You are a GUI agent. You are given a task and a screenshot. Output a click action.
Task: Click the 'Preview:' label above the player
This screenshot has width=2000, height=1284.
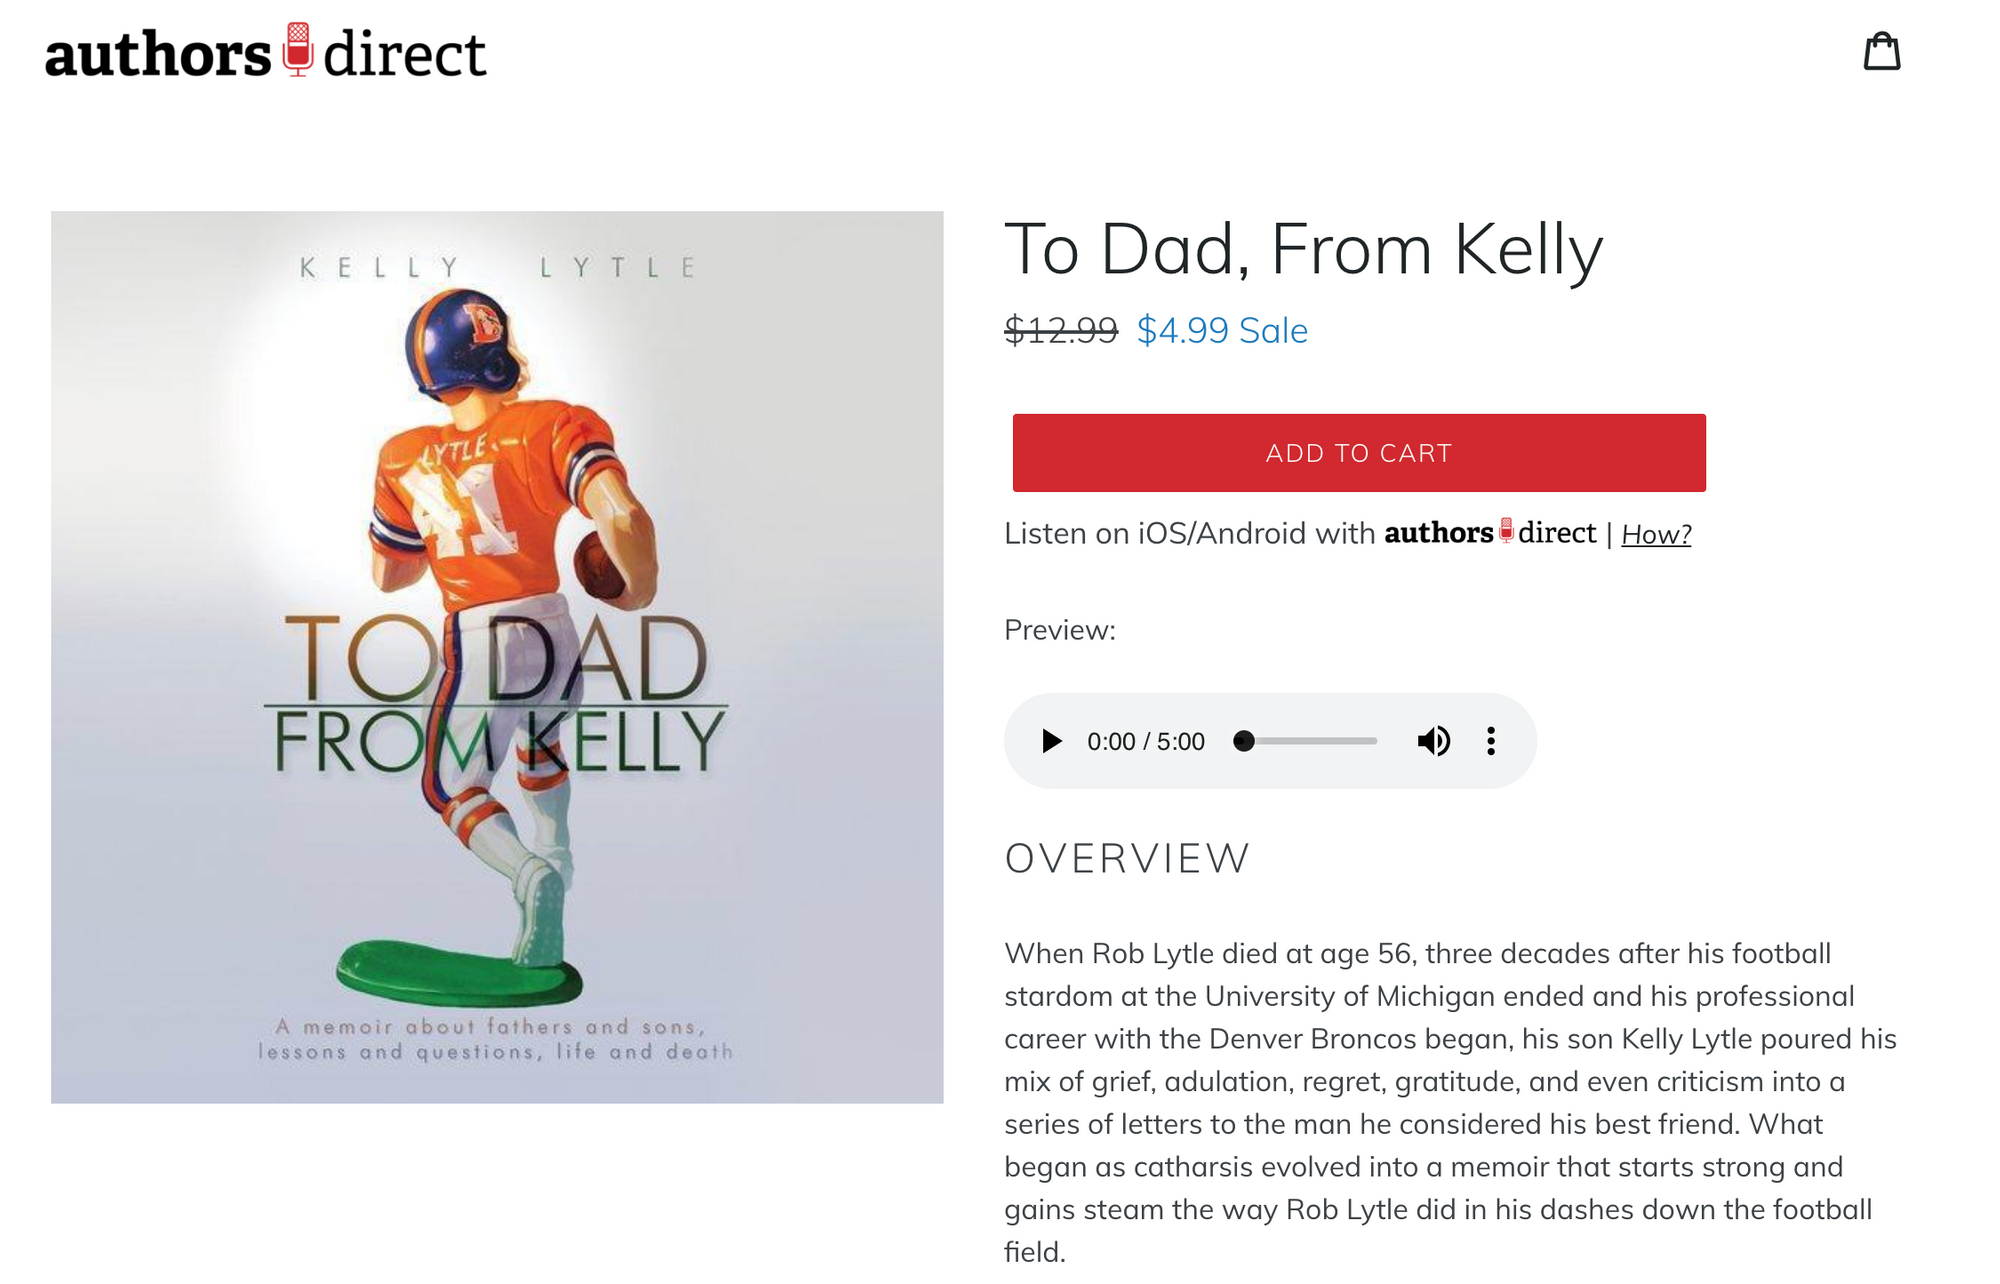[1060, 630]
